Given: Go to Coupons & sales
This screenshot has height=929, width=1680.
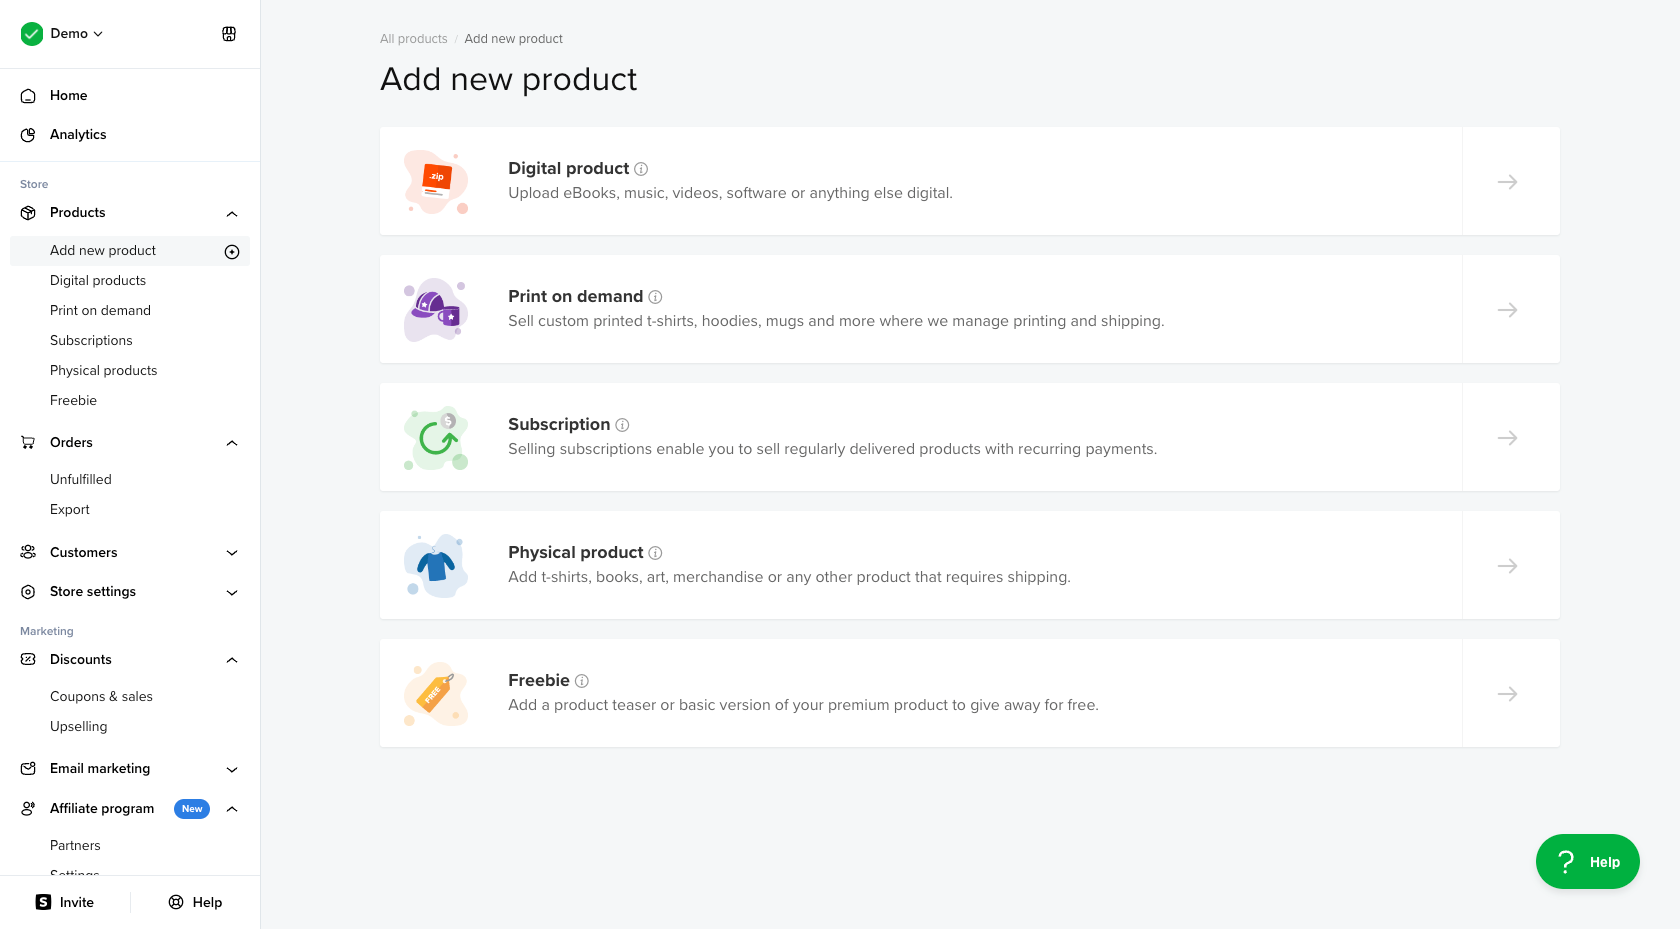Looking at the screenshot, I should (x=101, y=697).
